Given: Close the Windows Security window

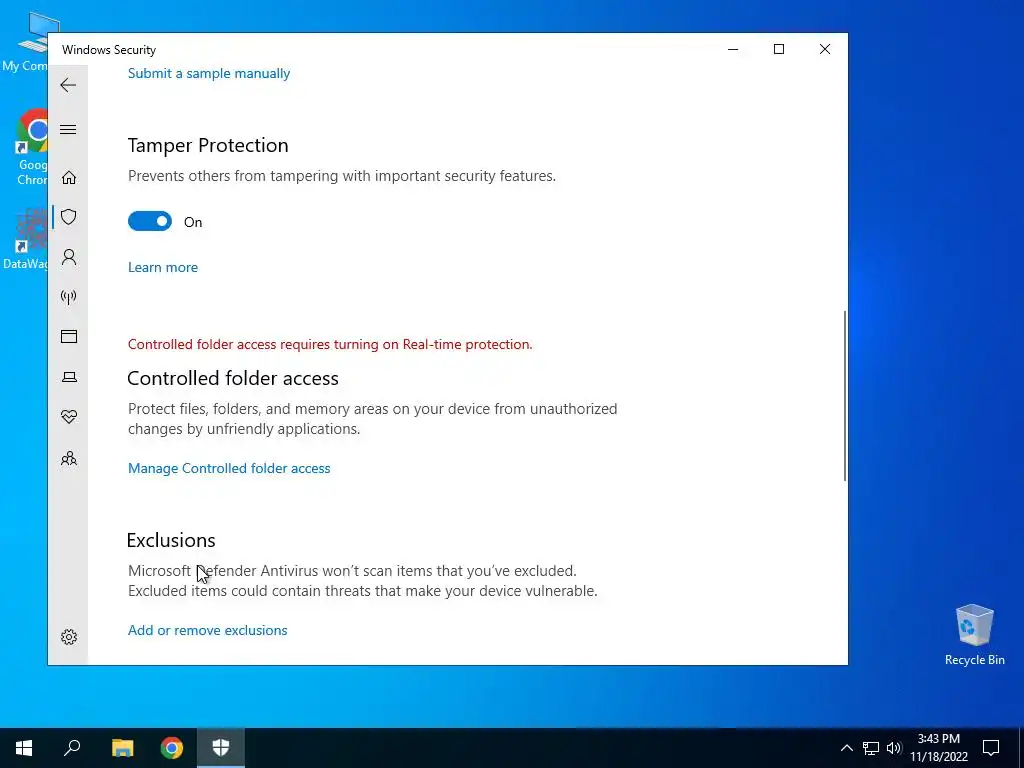Looking at the screenshot, I should click(x=825, y=49).
